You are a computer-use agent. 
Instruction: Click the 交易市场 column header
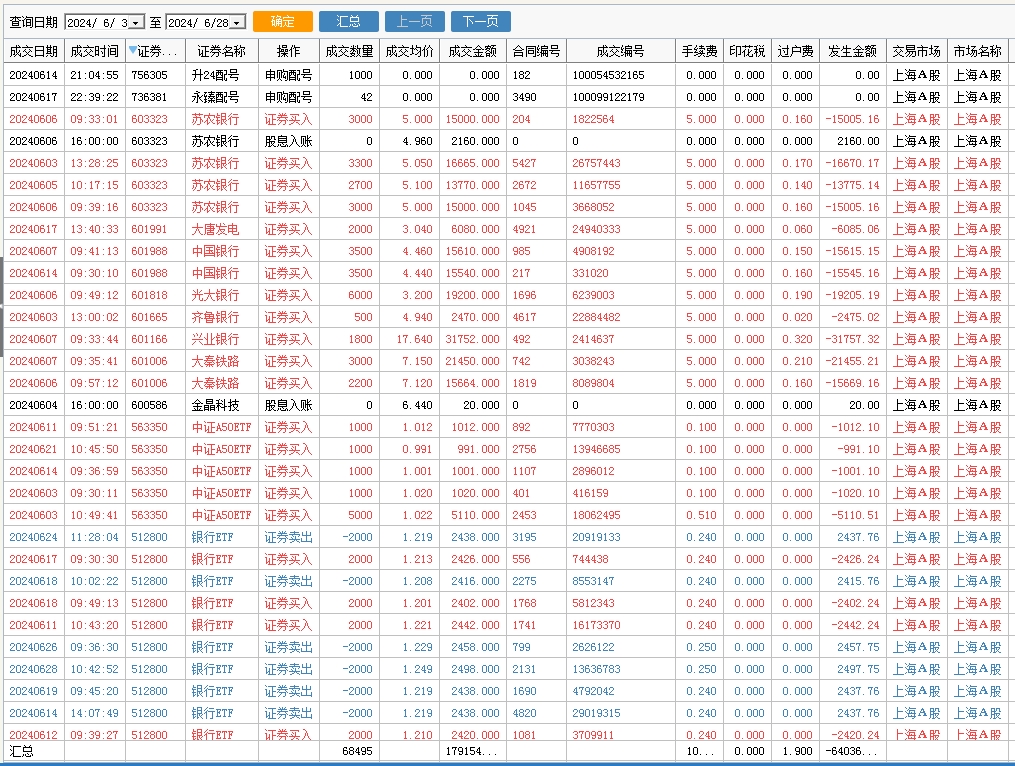[x=917, y=51]
